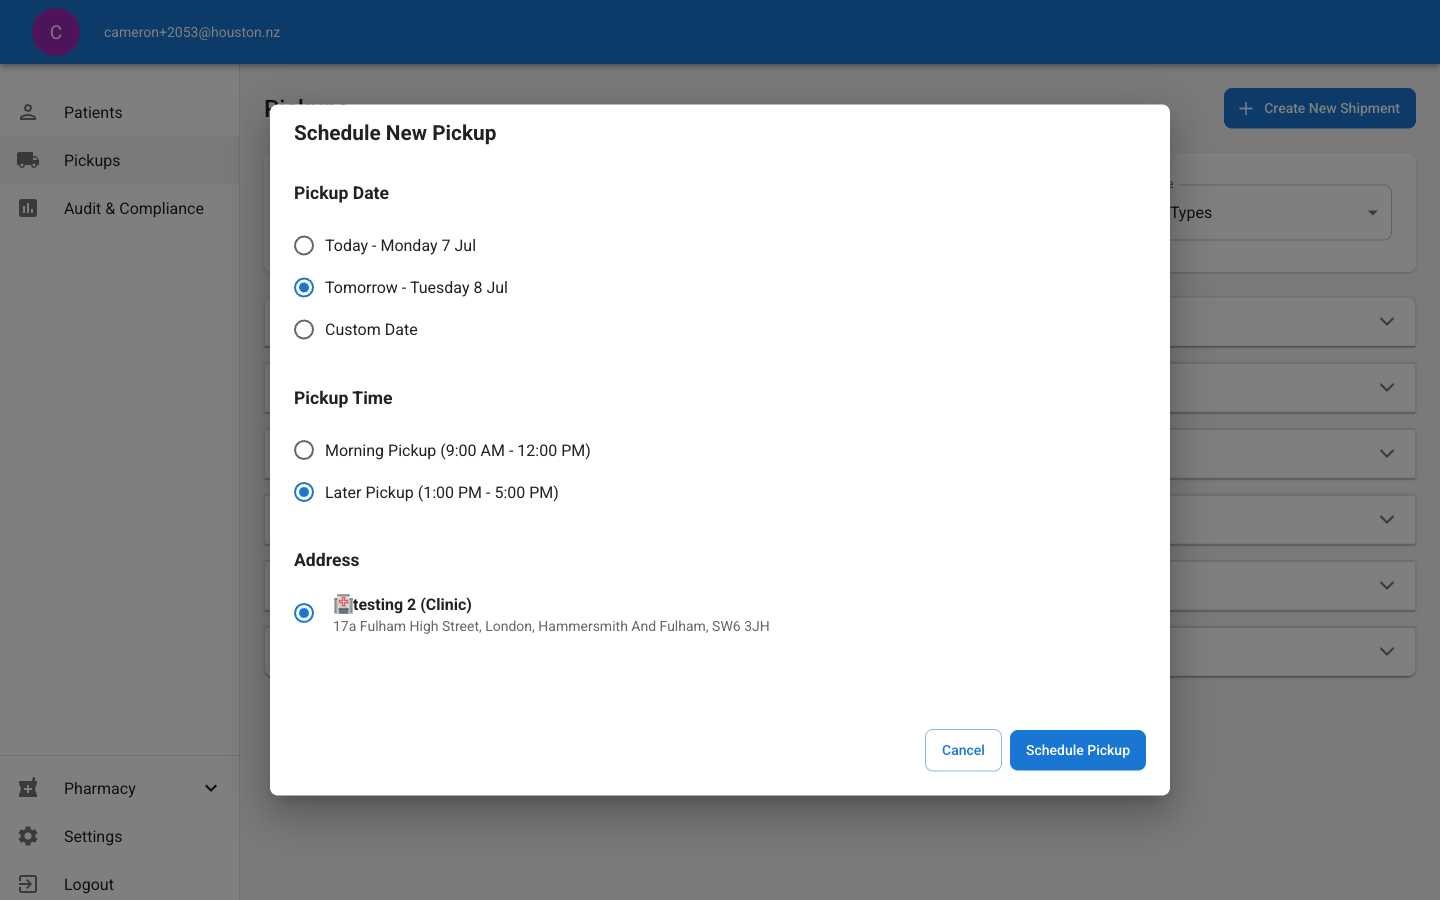Expand the Pharmacy menu chevron

(x=211, y=788)
